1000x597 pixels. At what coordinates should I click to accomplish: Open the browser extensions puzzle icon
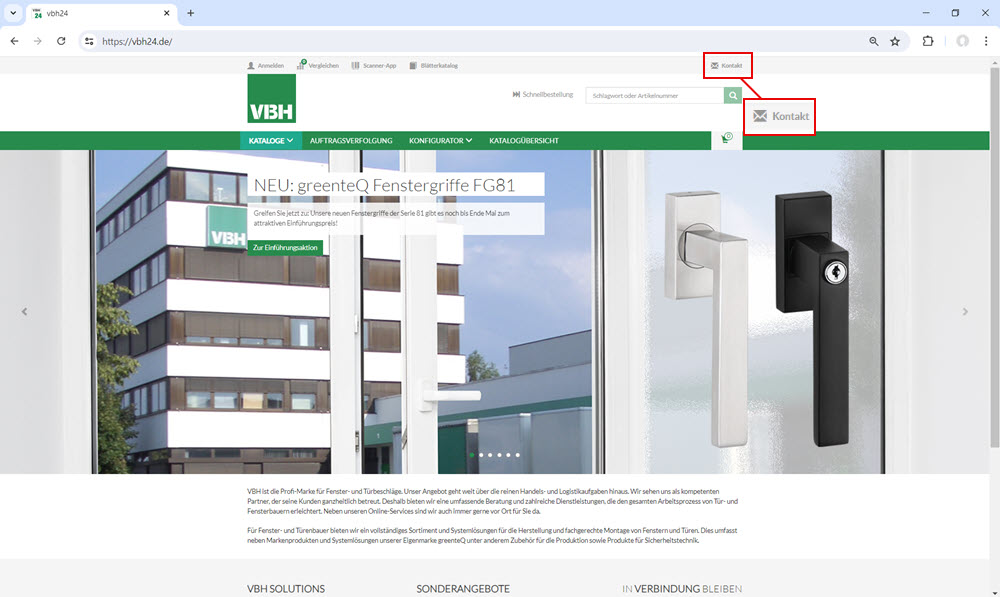(928, 41)
